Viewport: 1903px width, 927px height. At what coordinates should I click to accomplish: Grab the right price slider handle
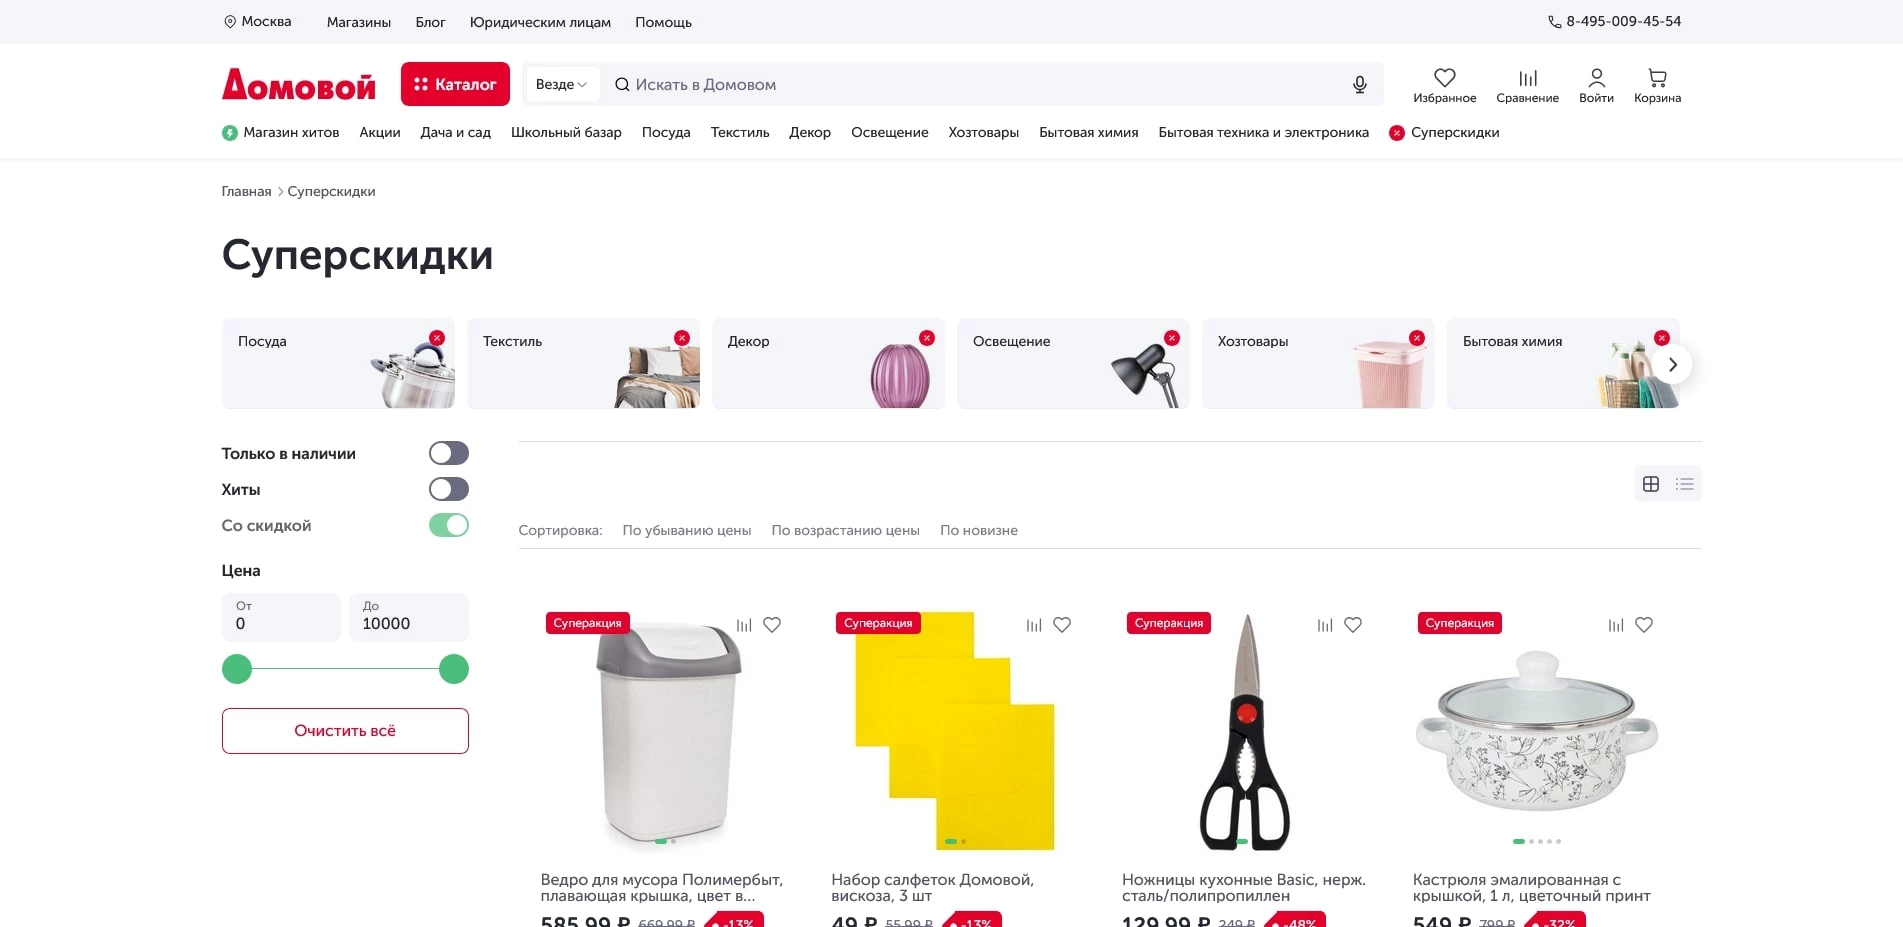point(454,669)
